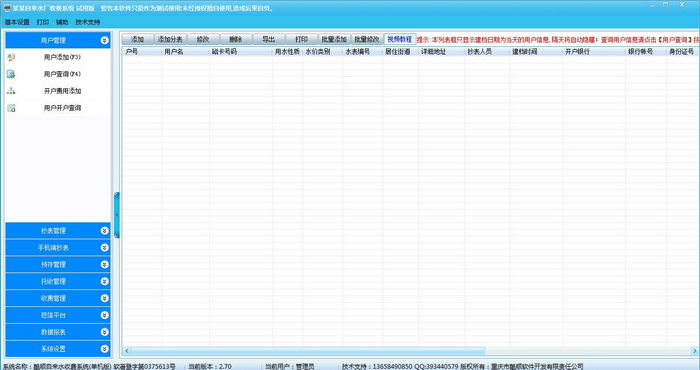Click the 用户添加 sidebar icon

[x=11, y=57]
